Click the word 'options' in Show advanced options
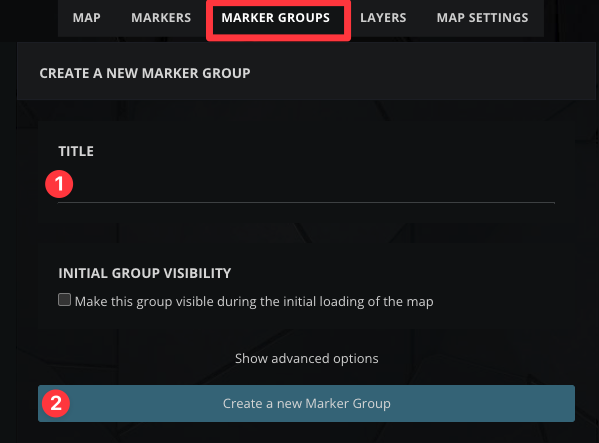The image size is (599, 443). (356, 359)
